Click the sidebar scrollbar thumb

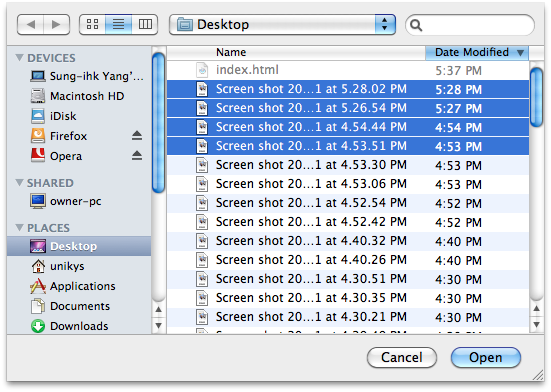point(158,123)
